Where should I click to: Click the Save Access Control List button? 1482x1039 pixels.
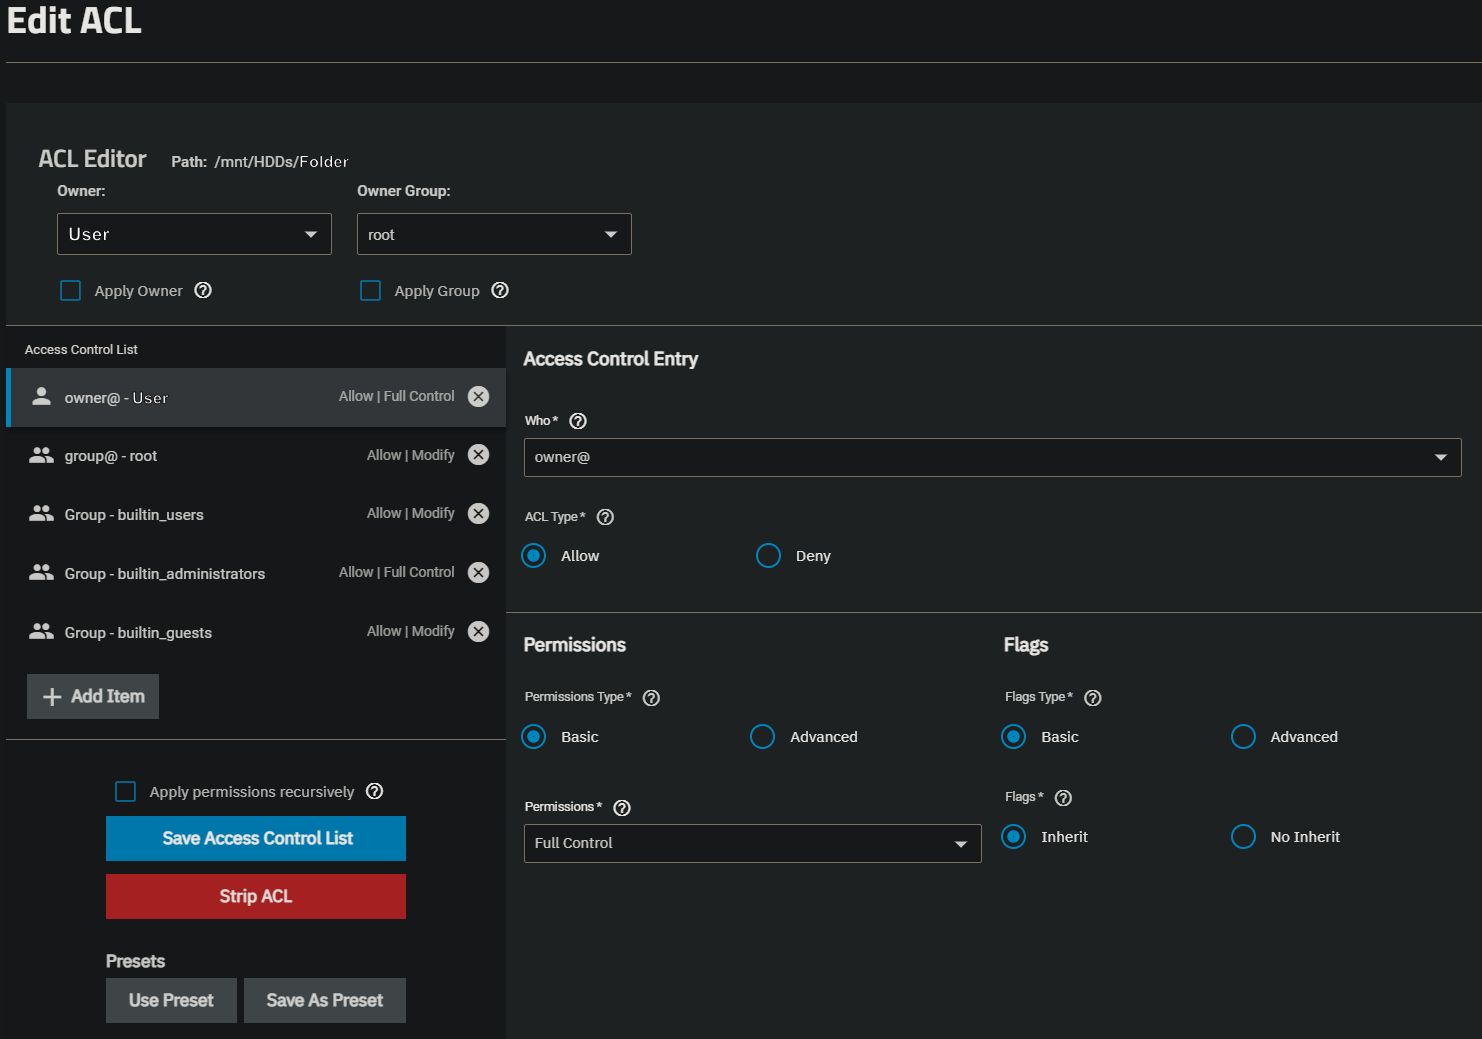point(256,838)
